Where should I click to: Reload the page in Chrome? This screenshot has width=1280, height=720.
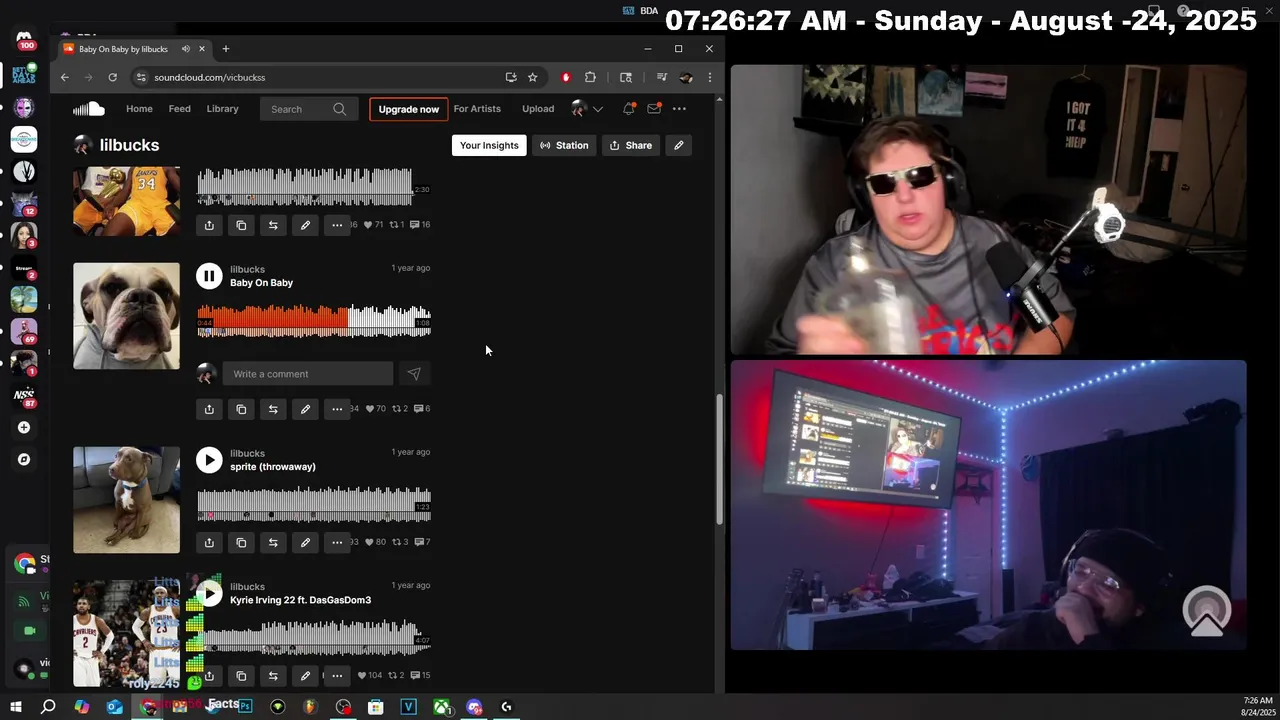(112, 77)
